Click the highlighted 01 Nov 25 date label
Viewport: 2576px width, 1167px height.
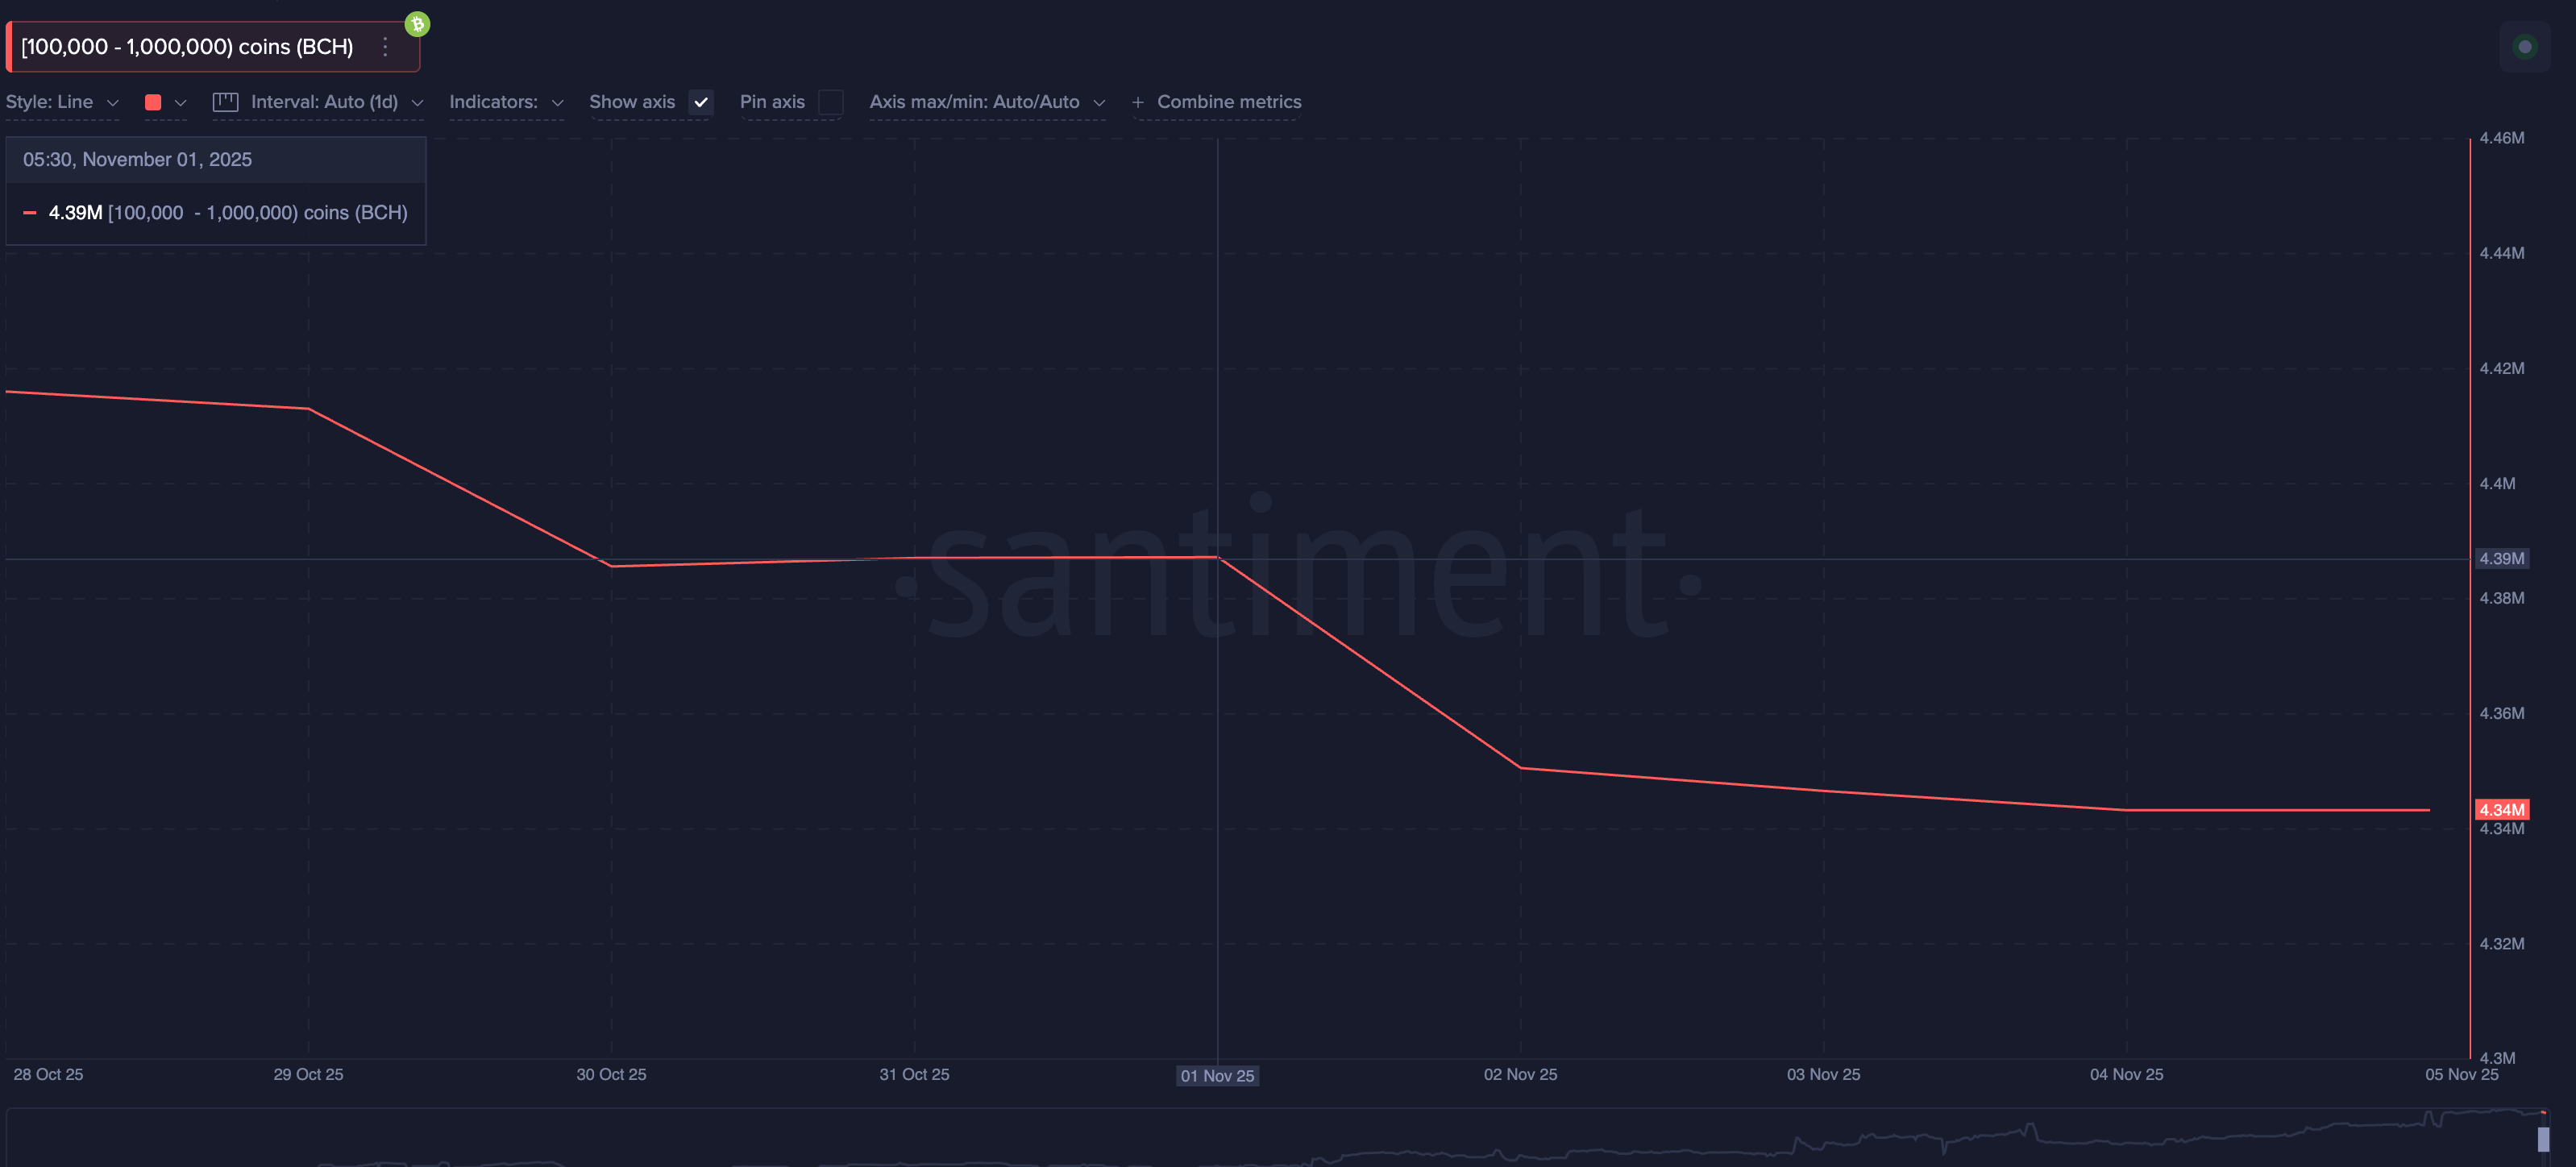coord(1217,1076)
